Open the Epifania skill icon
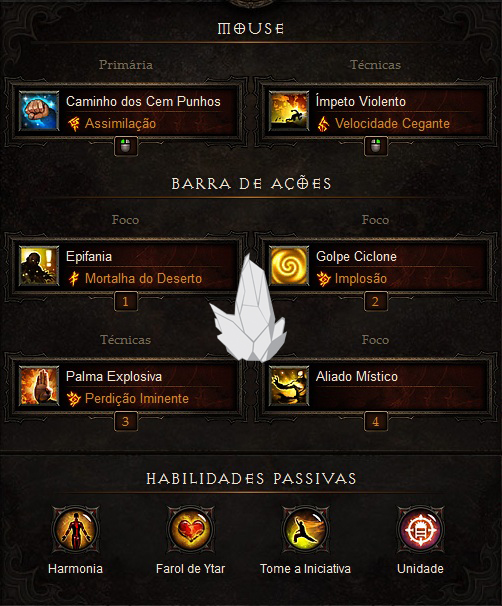Viewport: 502px width, 606px height. [39, 266]
